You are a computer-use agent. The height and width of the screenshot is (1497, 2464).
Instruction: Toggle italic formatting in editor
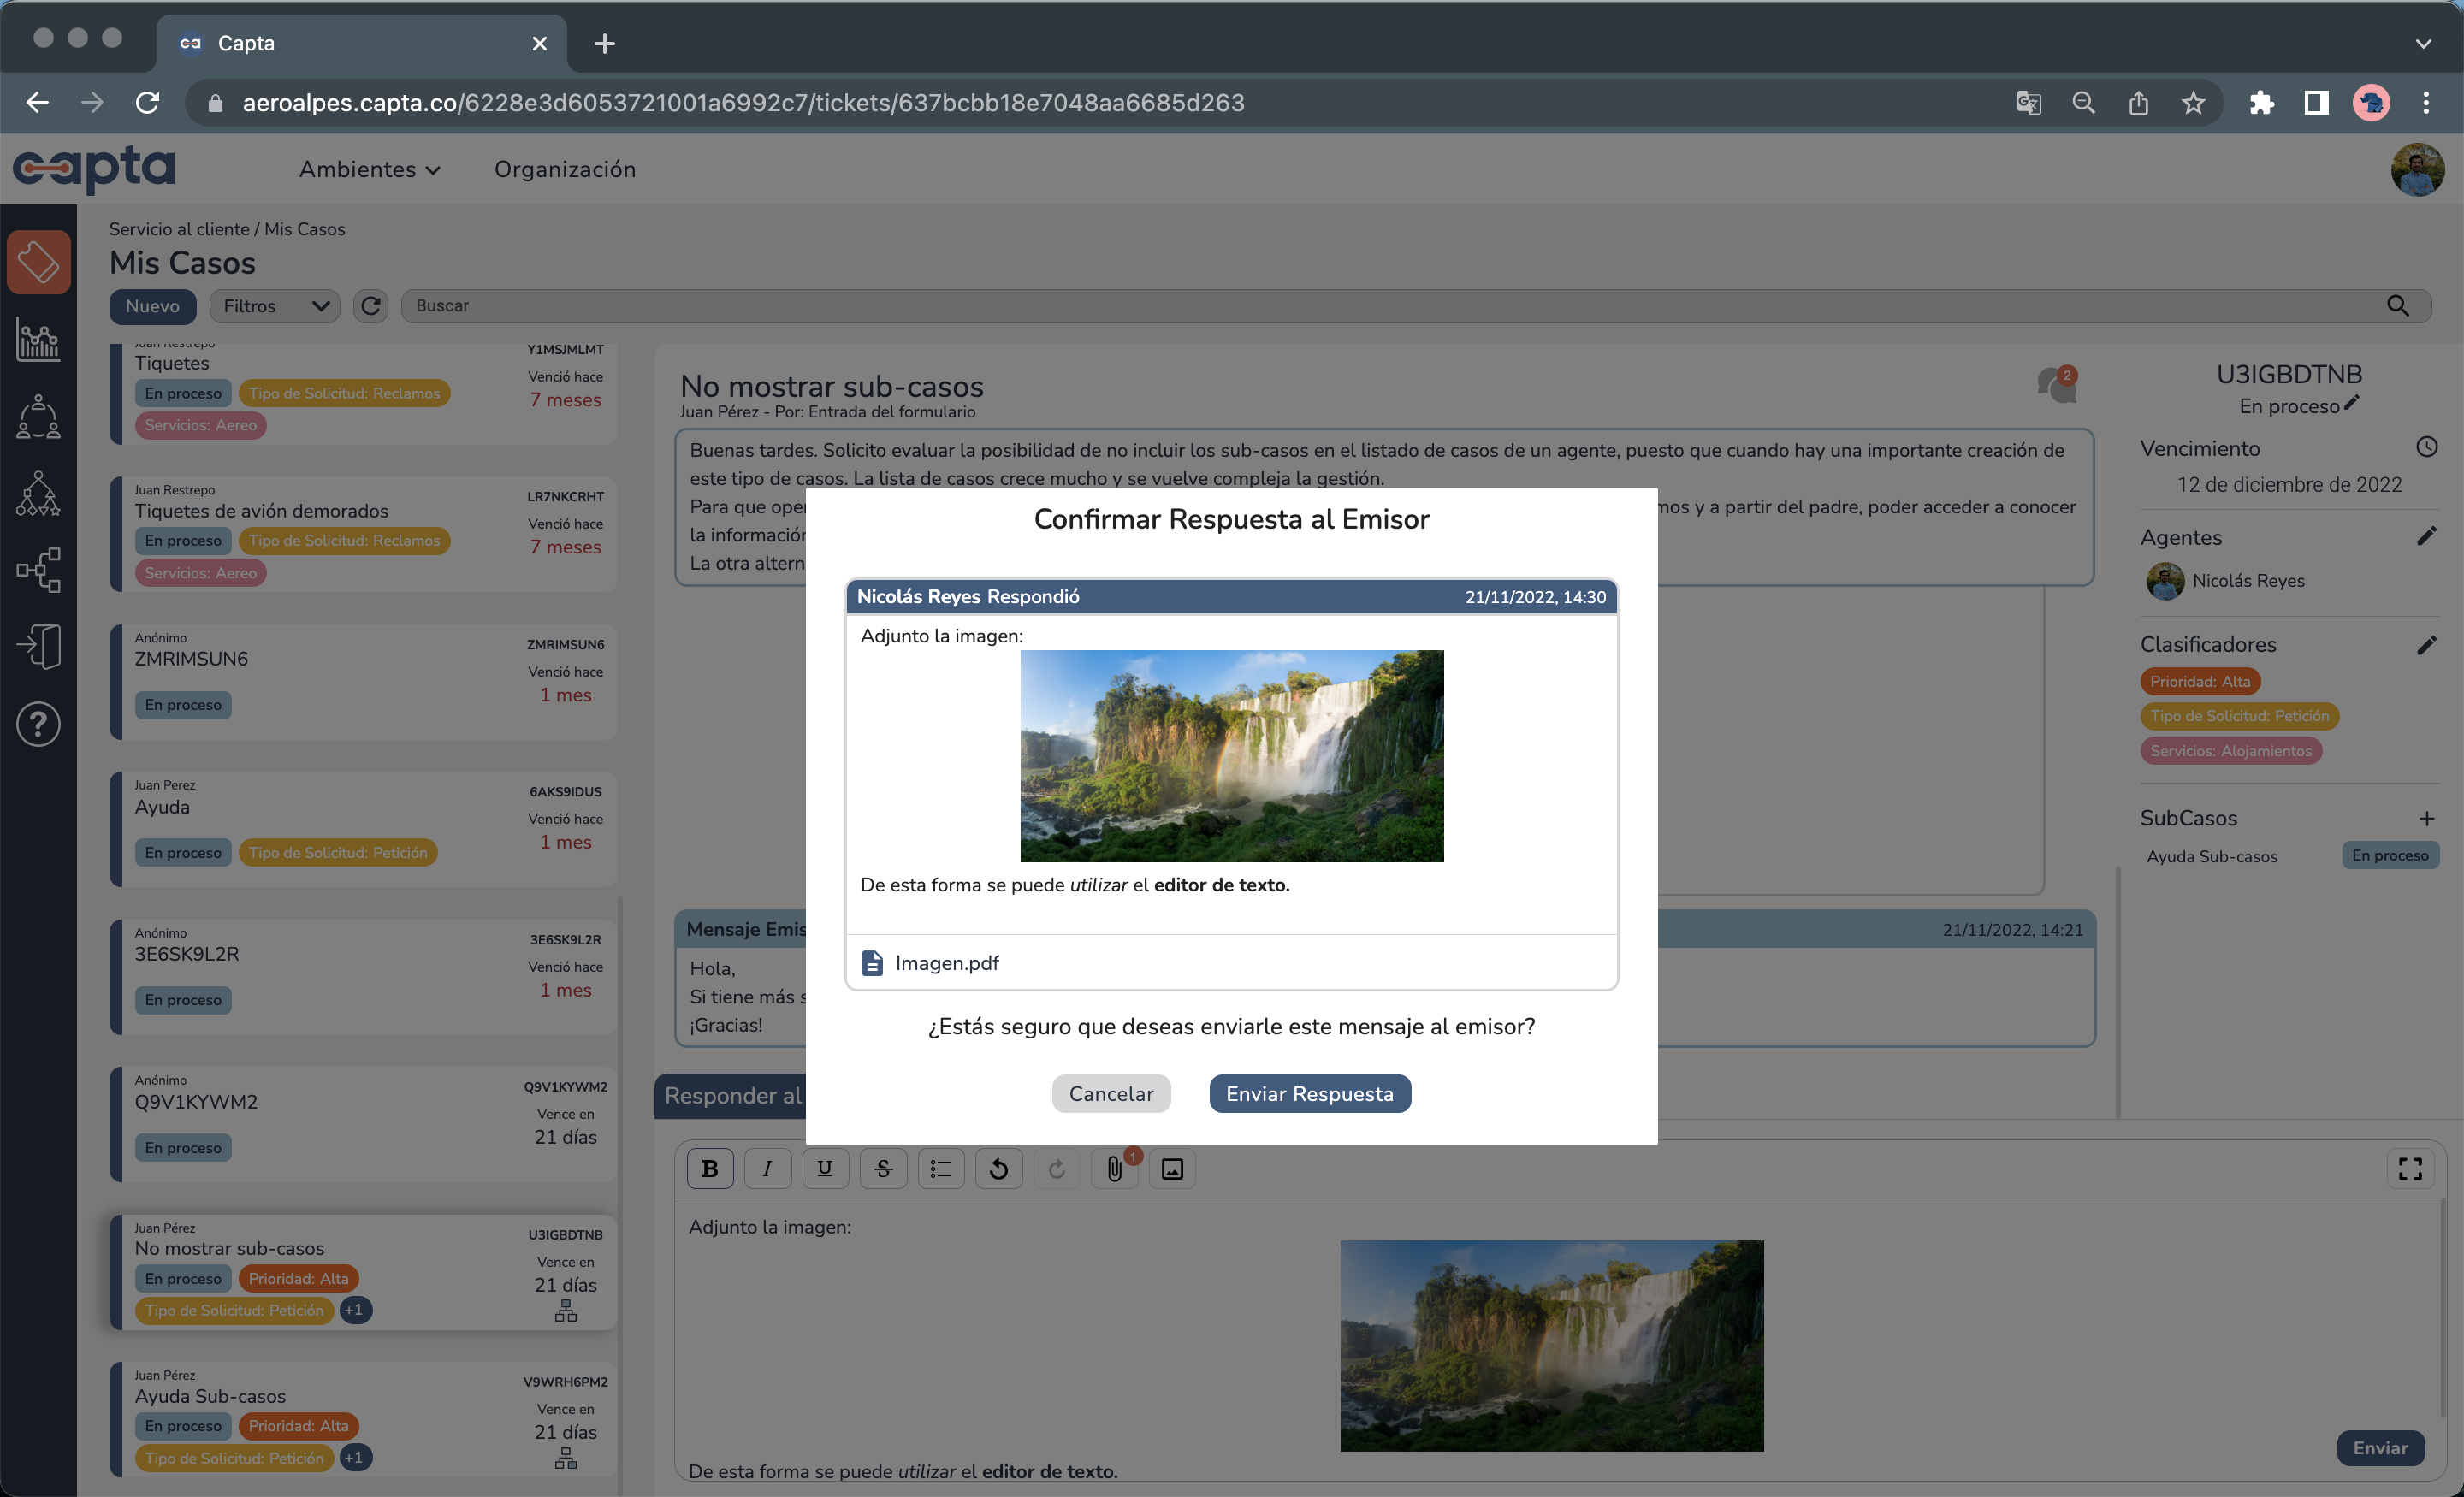(767, 1168)
